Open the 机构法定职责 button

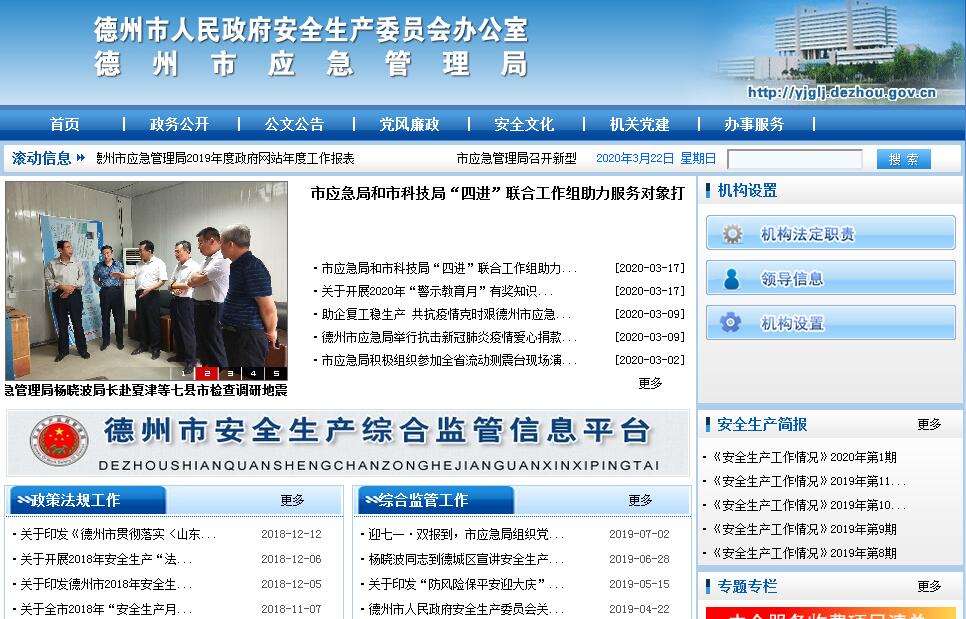click(830, 233)
